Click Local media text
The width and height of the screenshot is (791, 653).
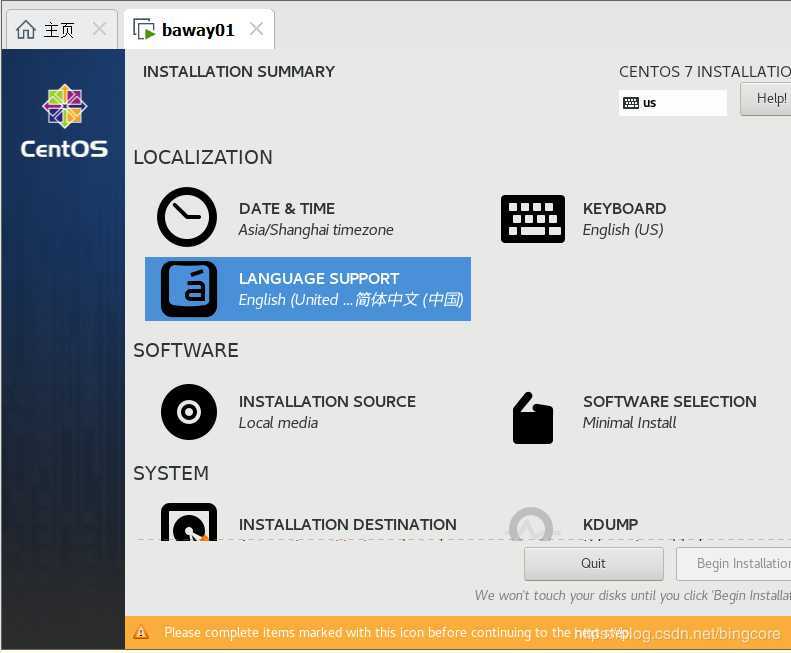click(278, 423)
